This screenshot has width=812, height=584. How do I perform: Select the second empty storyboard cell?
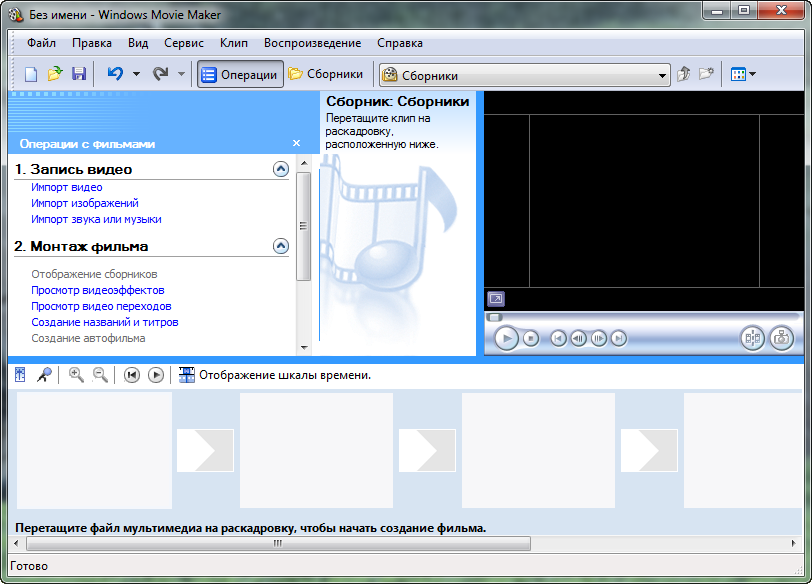[x=316, y=450]
